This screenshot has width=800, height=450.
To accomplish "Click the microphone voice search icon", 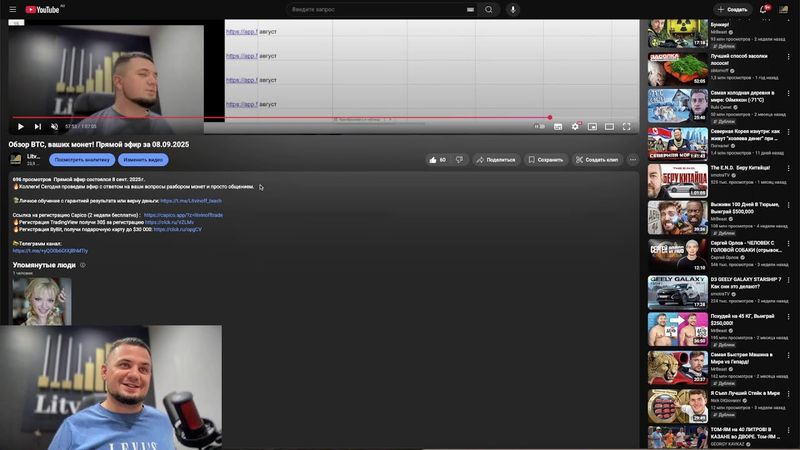I will pyautogui.click(x=513, y=9).
